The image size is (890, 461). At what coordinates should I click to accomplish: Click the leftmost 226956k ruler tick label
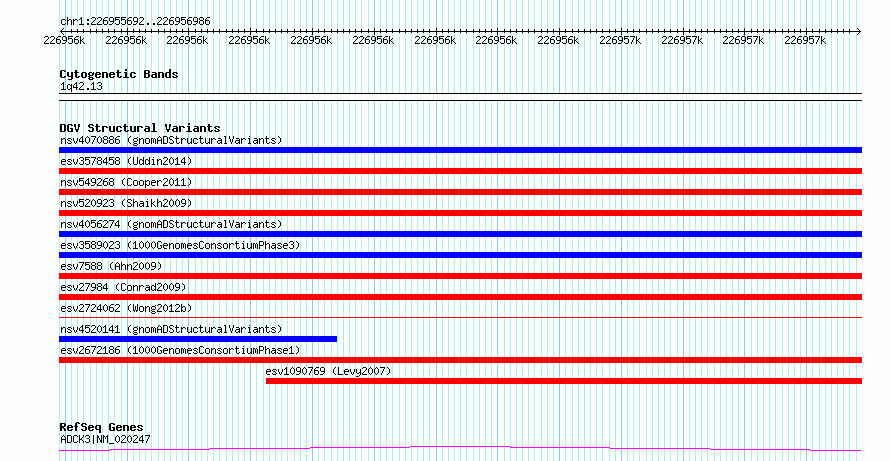[x=64, y=40]
